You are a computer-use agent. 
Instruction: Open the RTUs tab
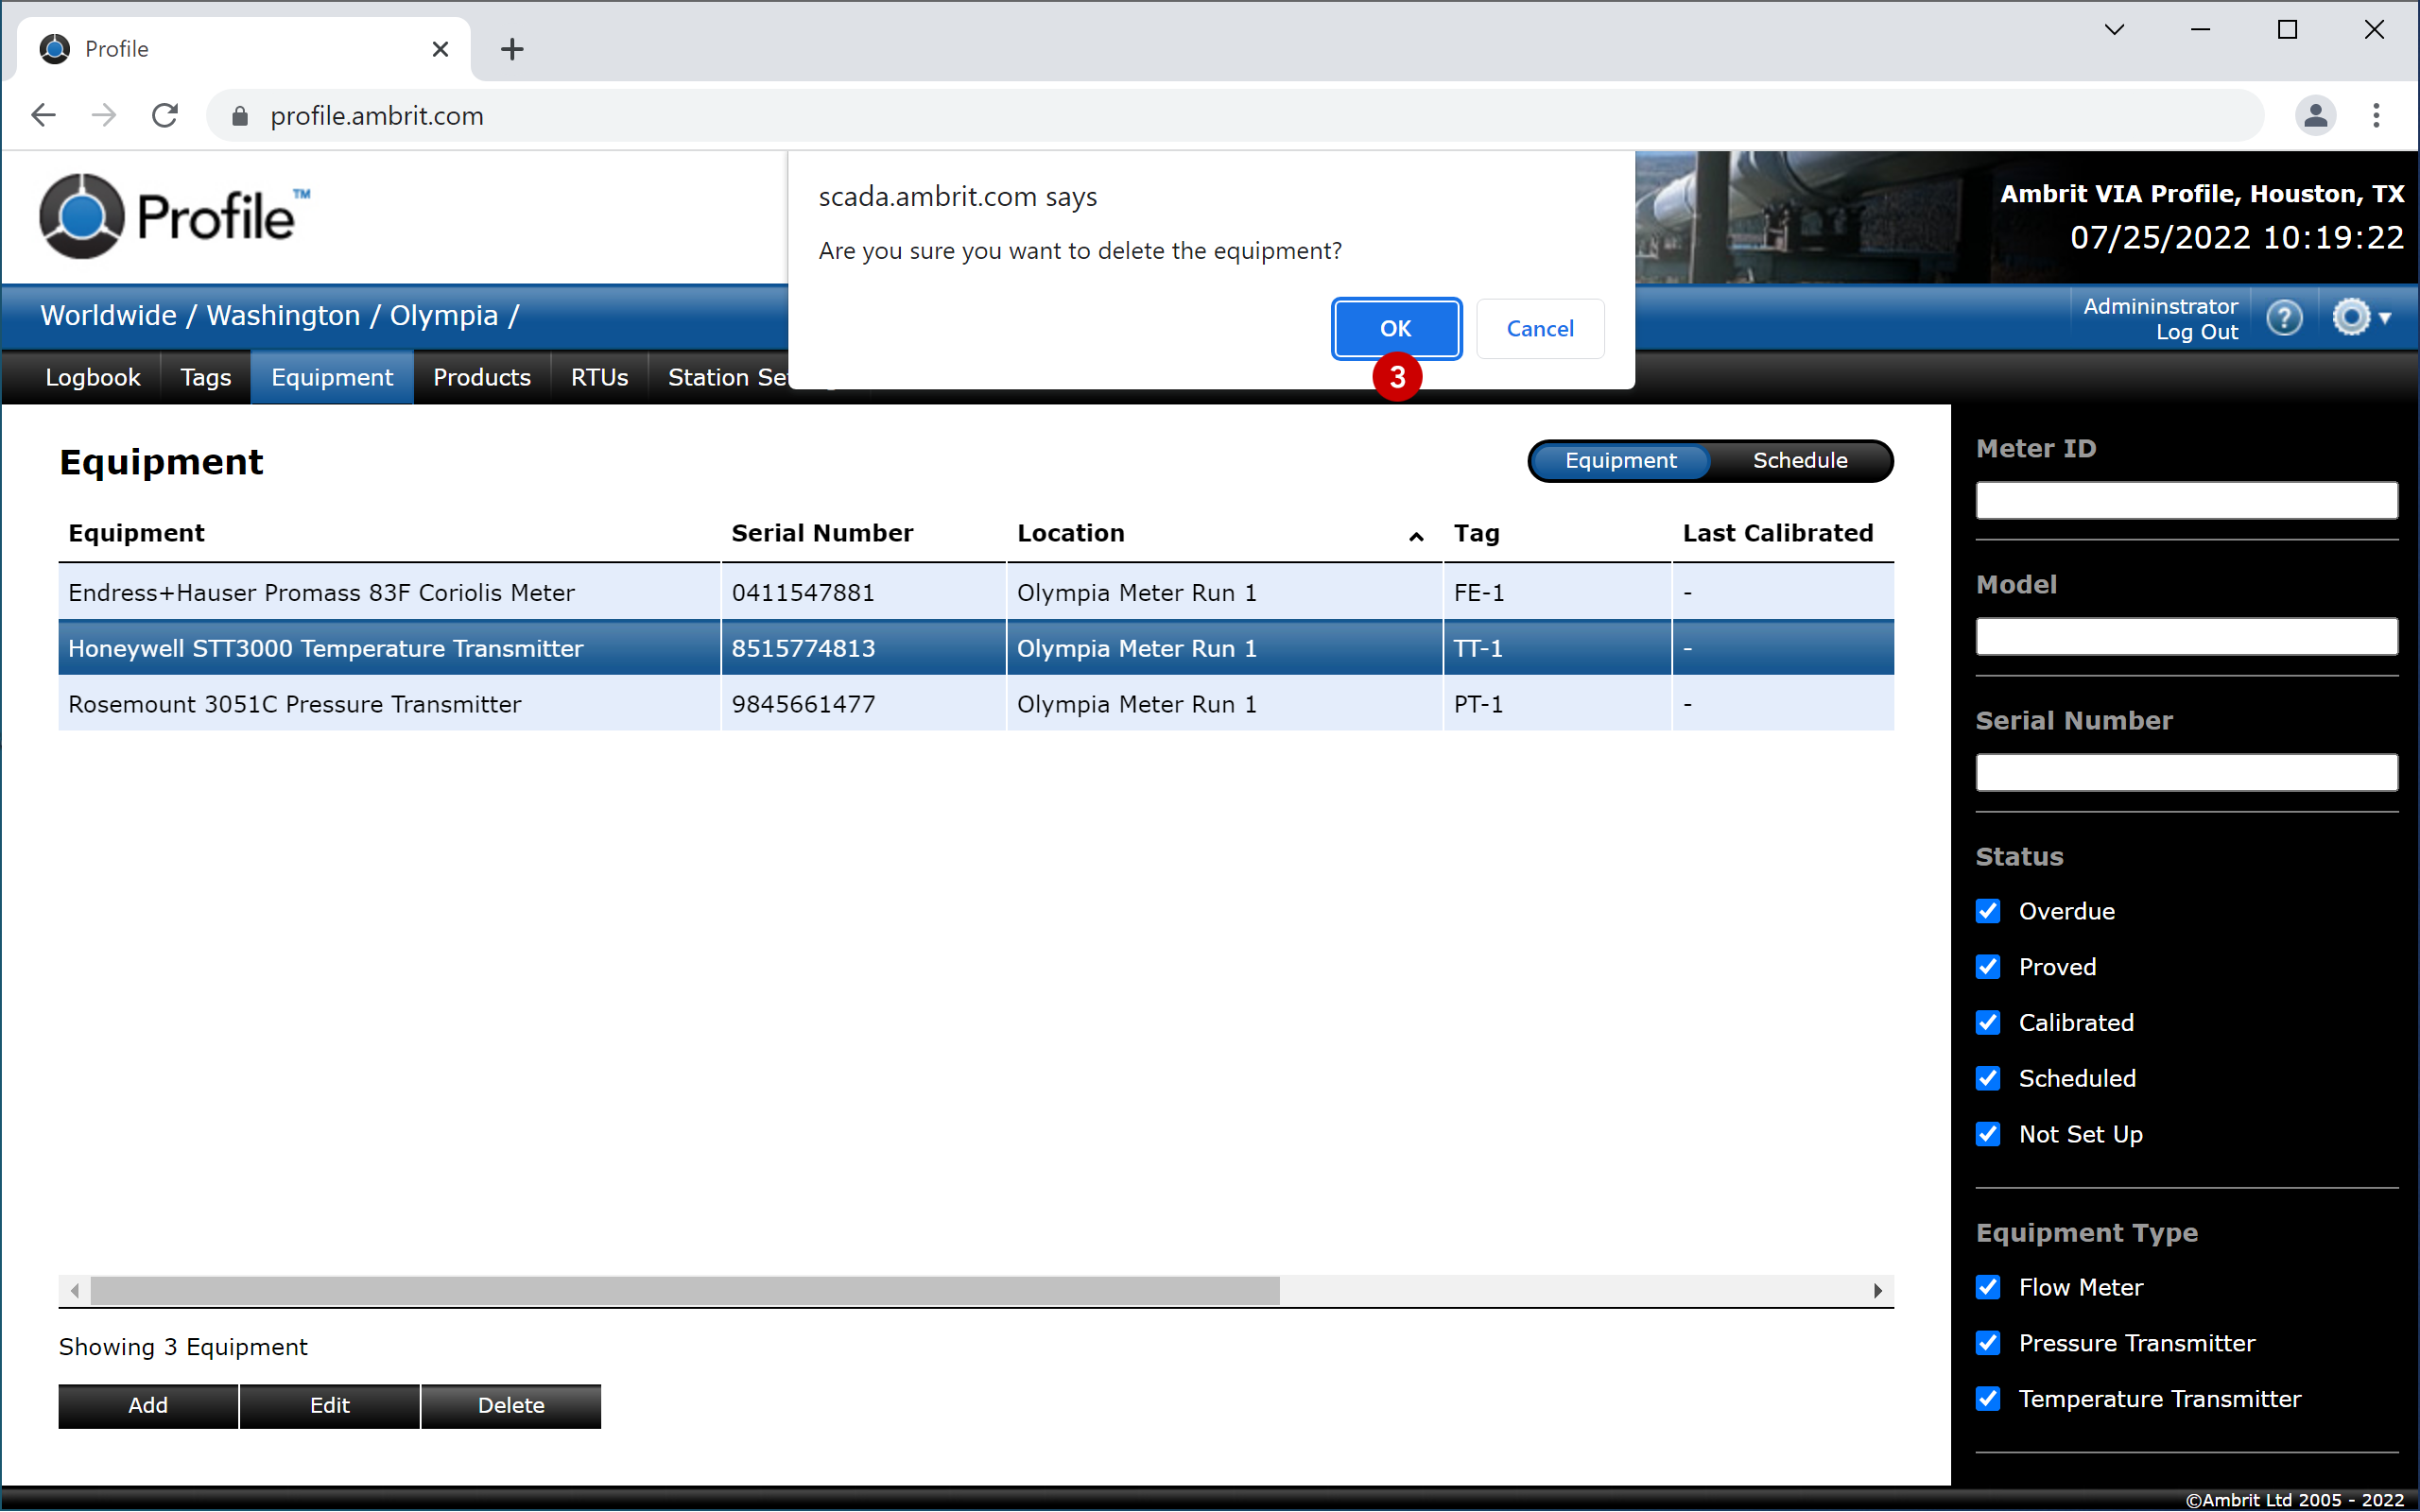[599, 377]
